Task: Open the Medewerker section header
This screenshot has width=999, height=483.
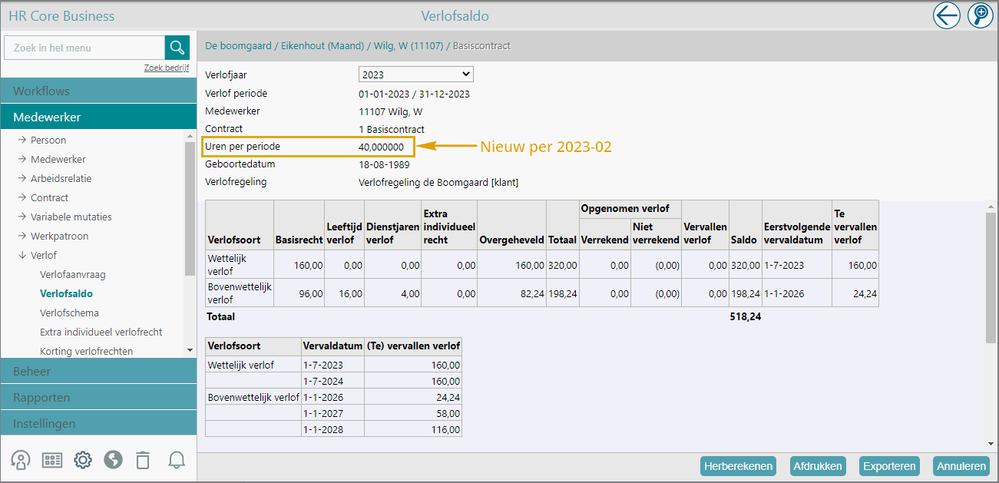Action: coord(98,117)
